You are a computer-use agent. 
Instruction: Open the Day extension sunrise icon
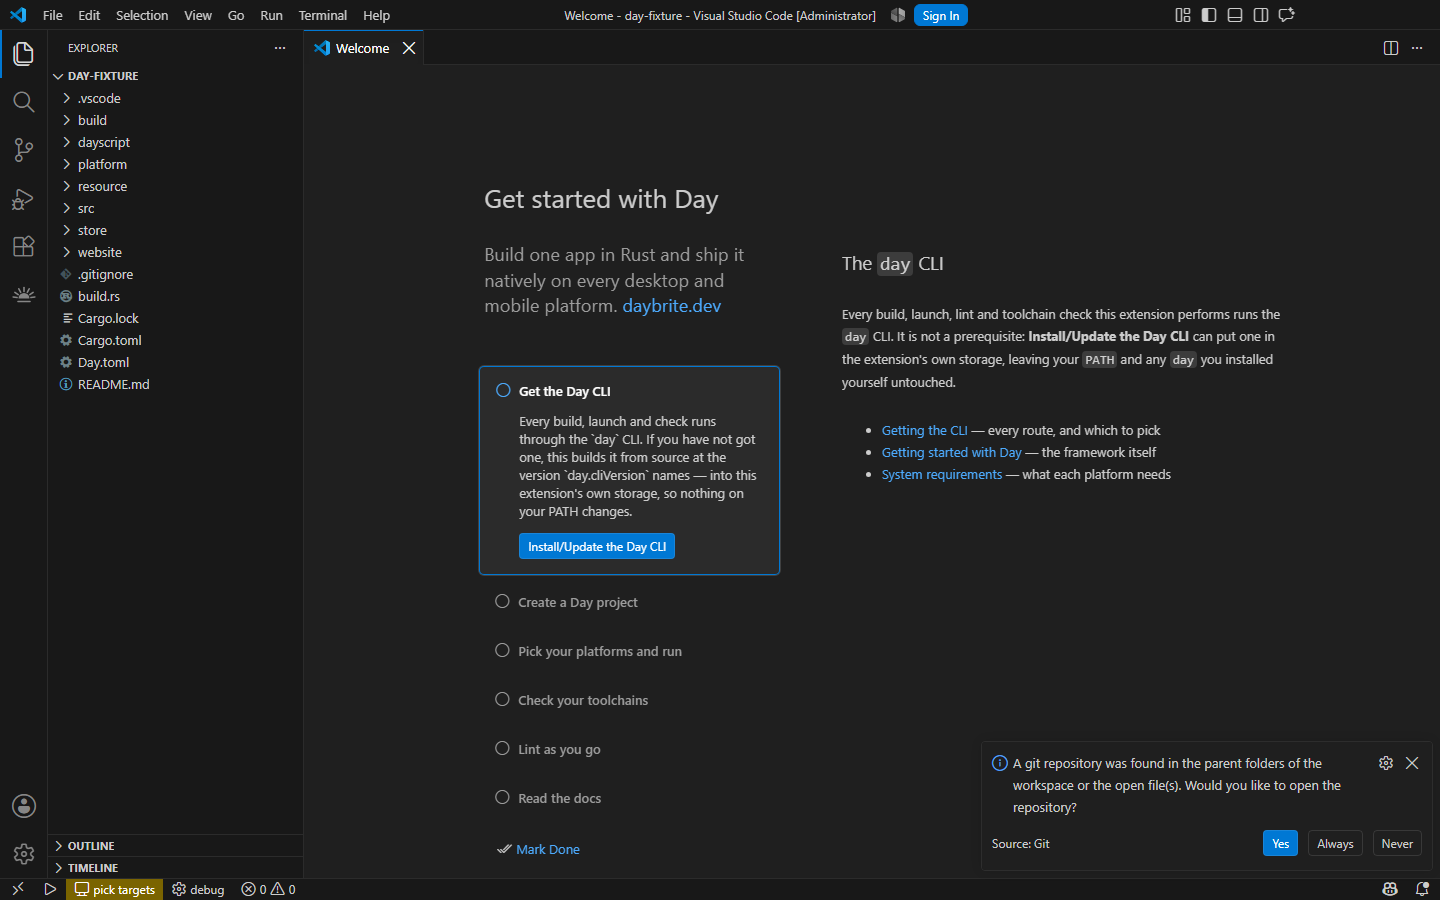[x=23, y=294]
